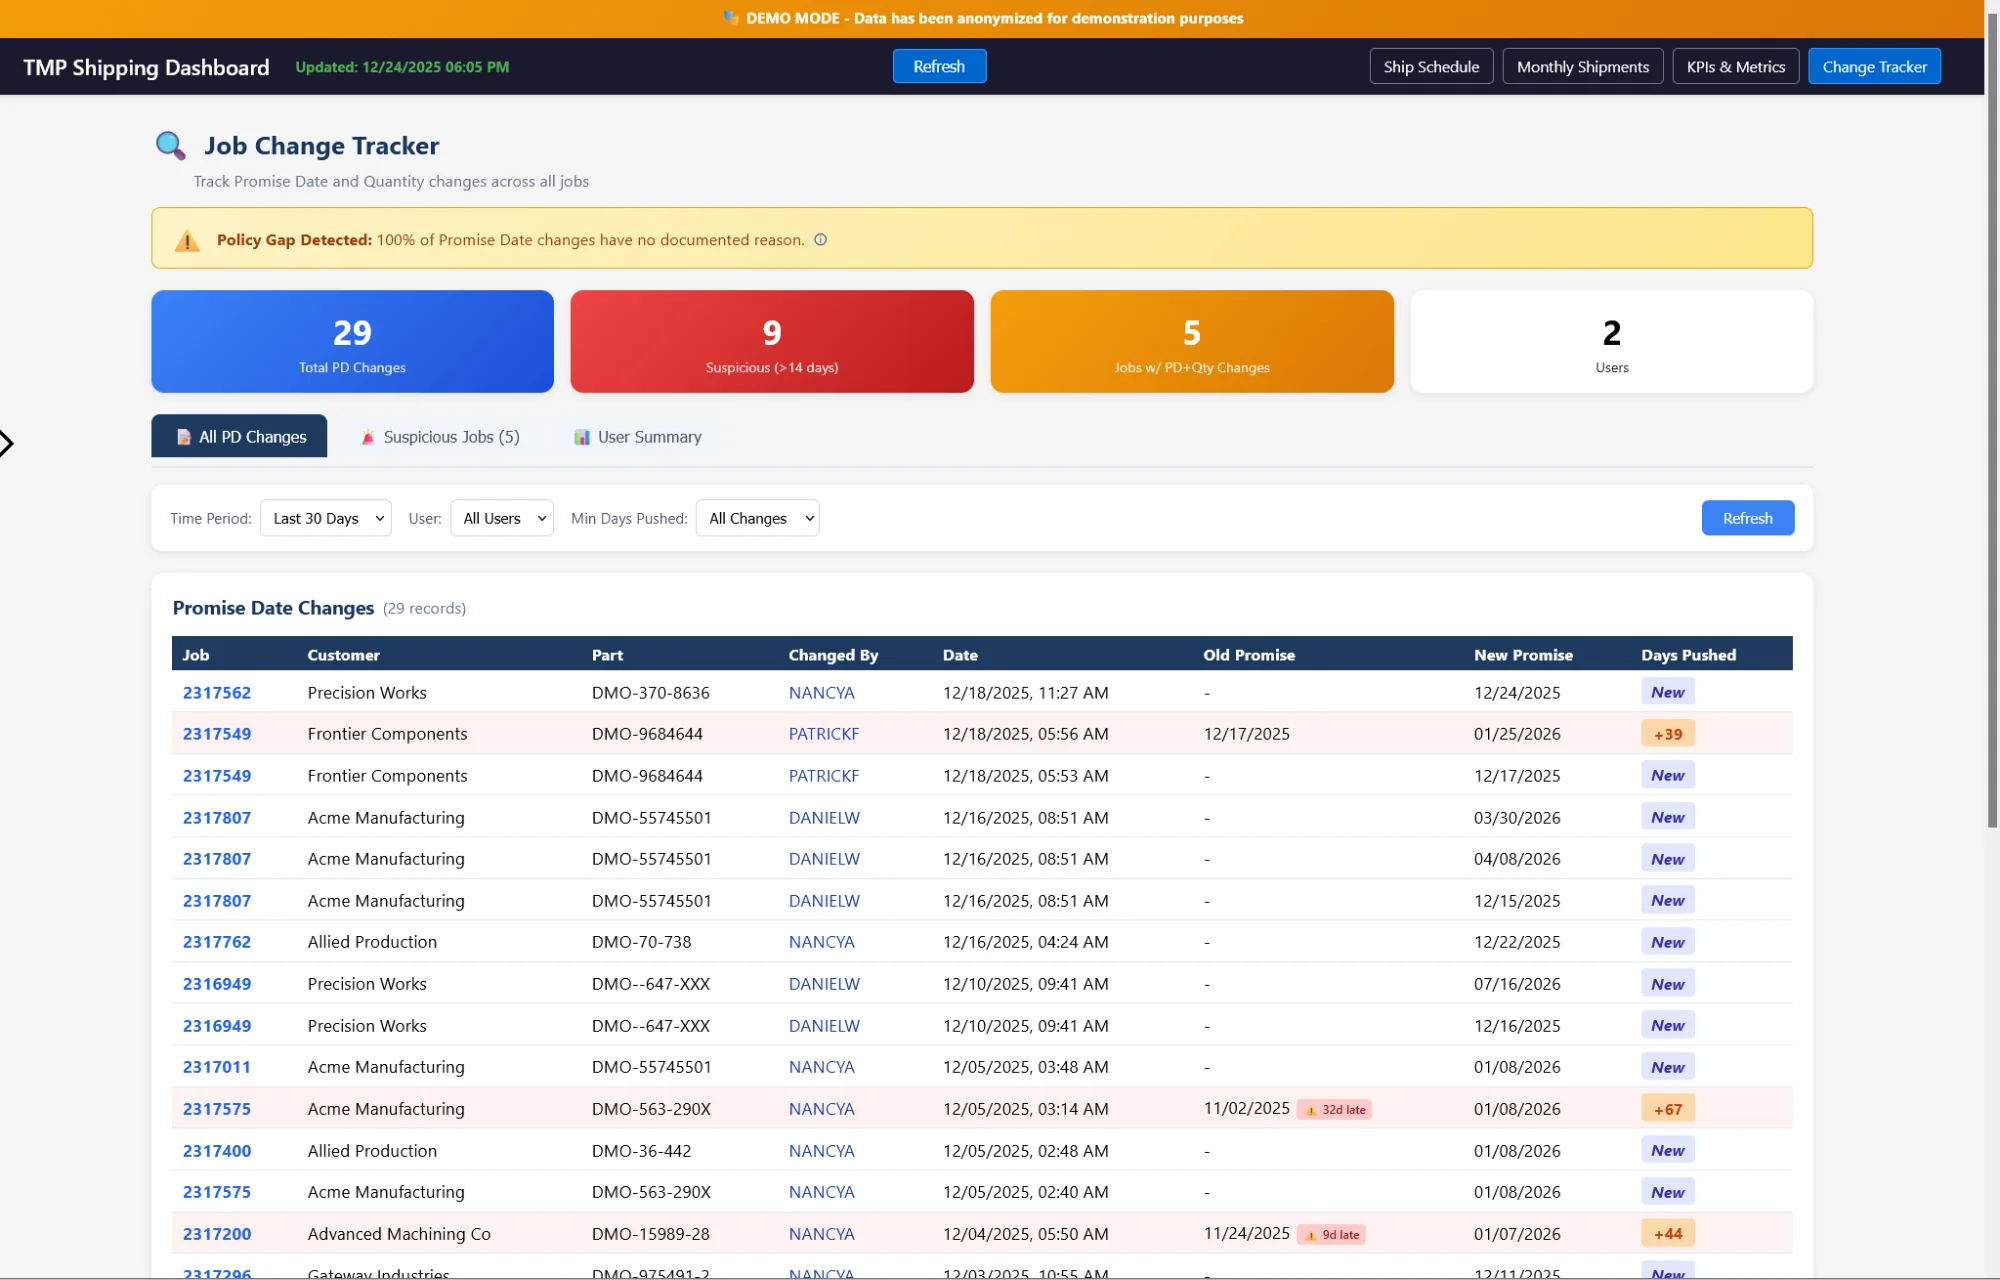The height and width of the screenshot is (1280, 2000).
Task: Click the warning triangle in the Policy Gap banner
Action: [x=186, y=240]
